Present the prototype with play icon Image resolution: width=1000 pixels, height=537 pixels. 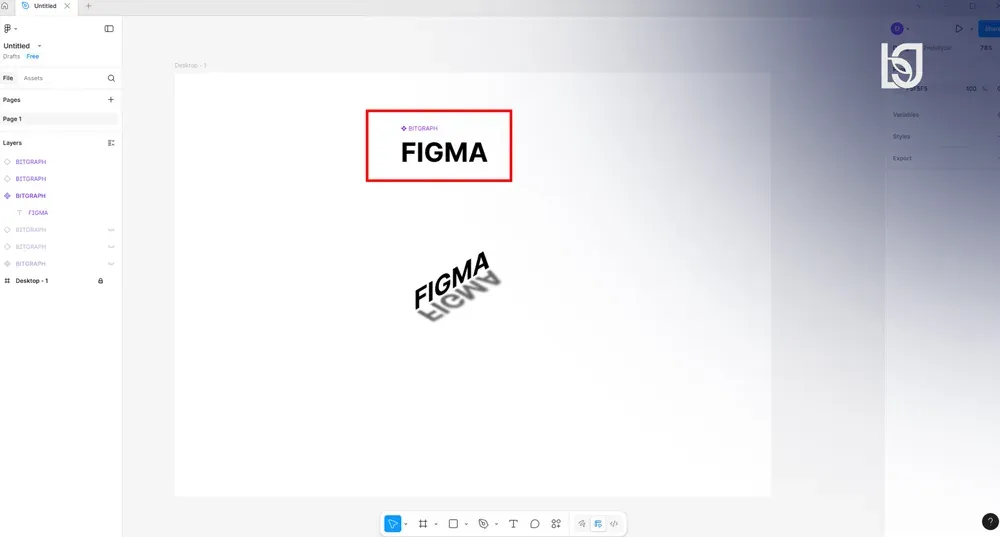959,29
